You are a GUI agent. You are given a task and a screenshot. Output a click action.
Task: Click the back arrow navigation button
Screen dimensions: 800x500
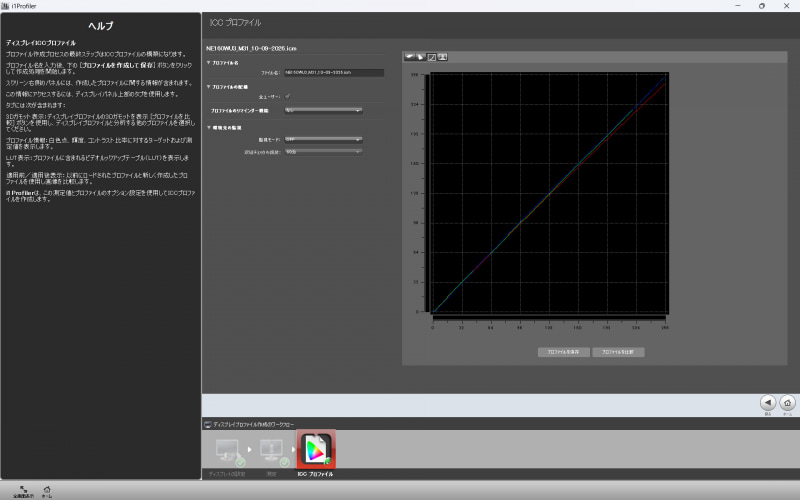tap(768, 403)
